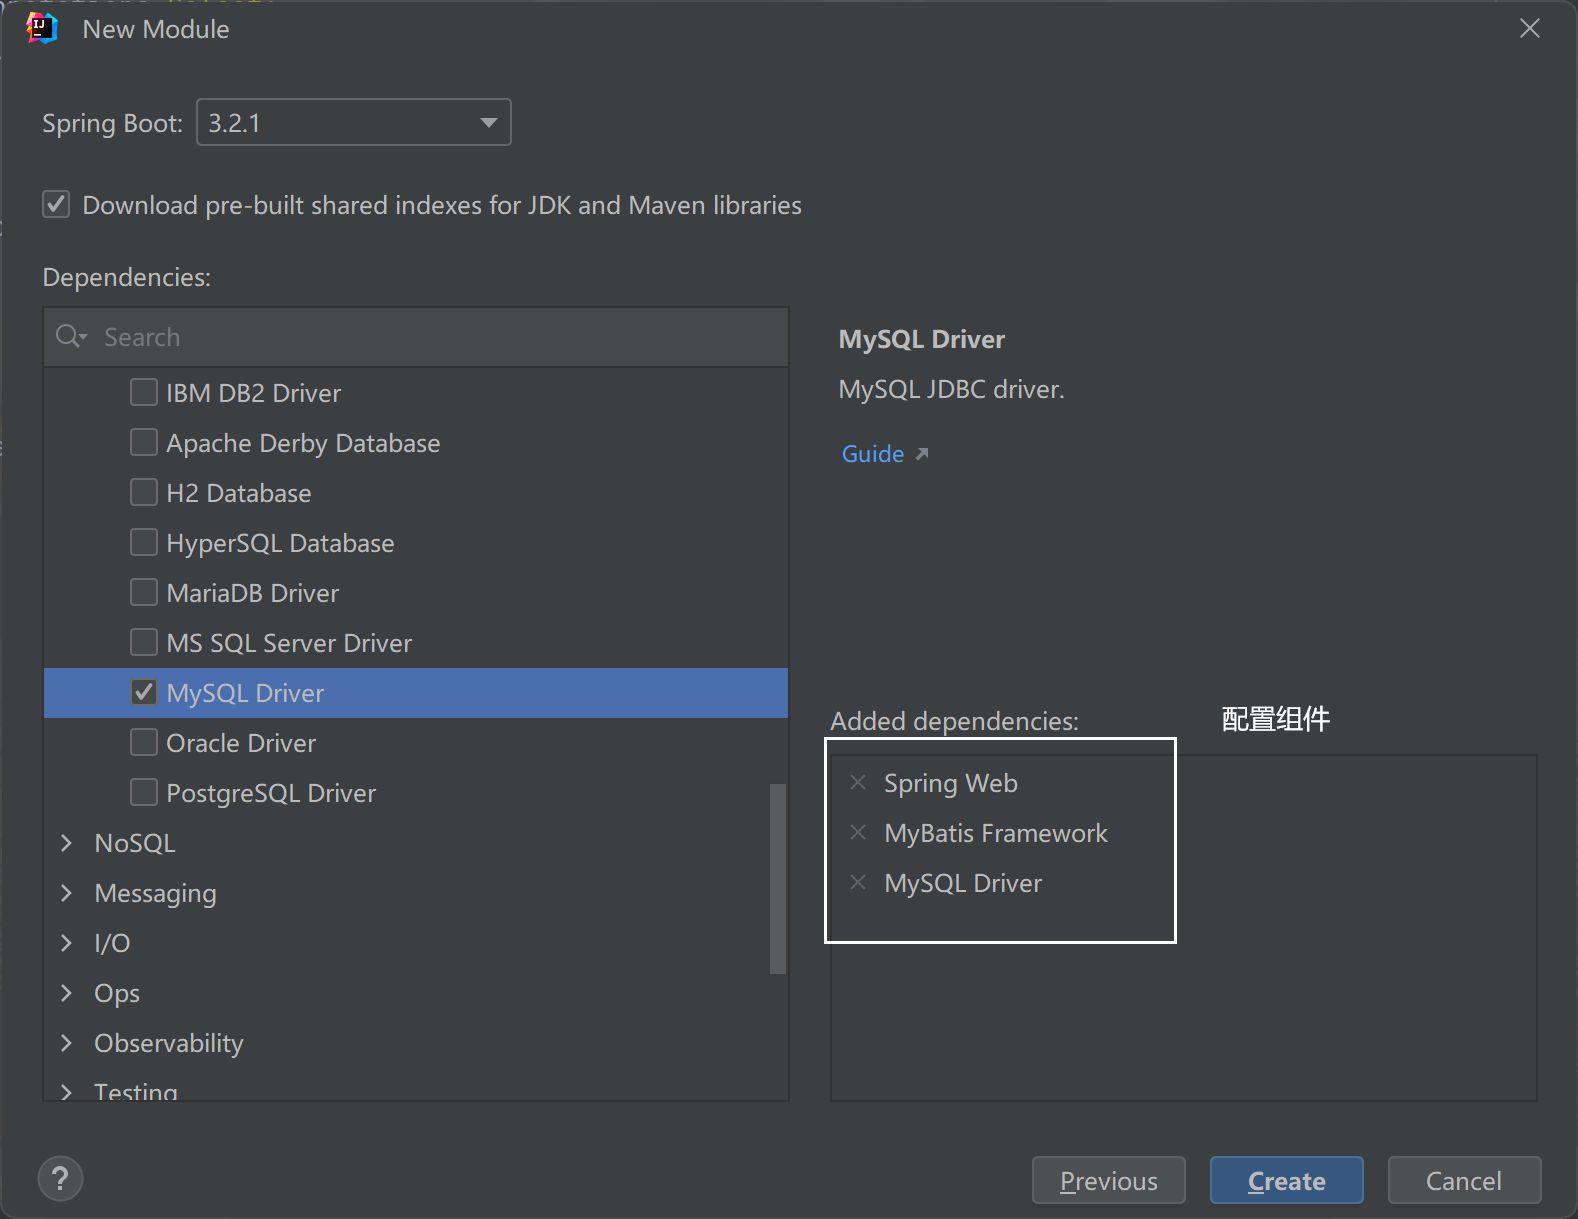1578x1219 pixels.
Task: Select the Observability tree label
Action: pyautogui.click(x=169, y=1043)
